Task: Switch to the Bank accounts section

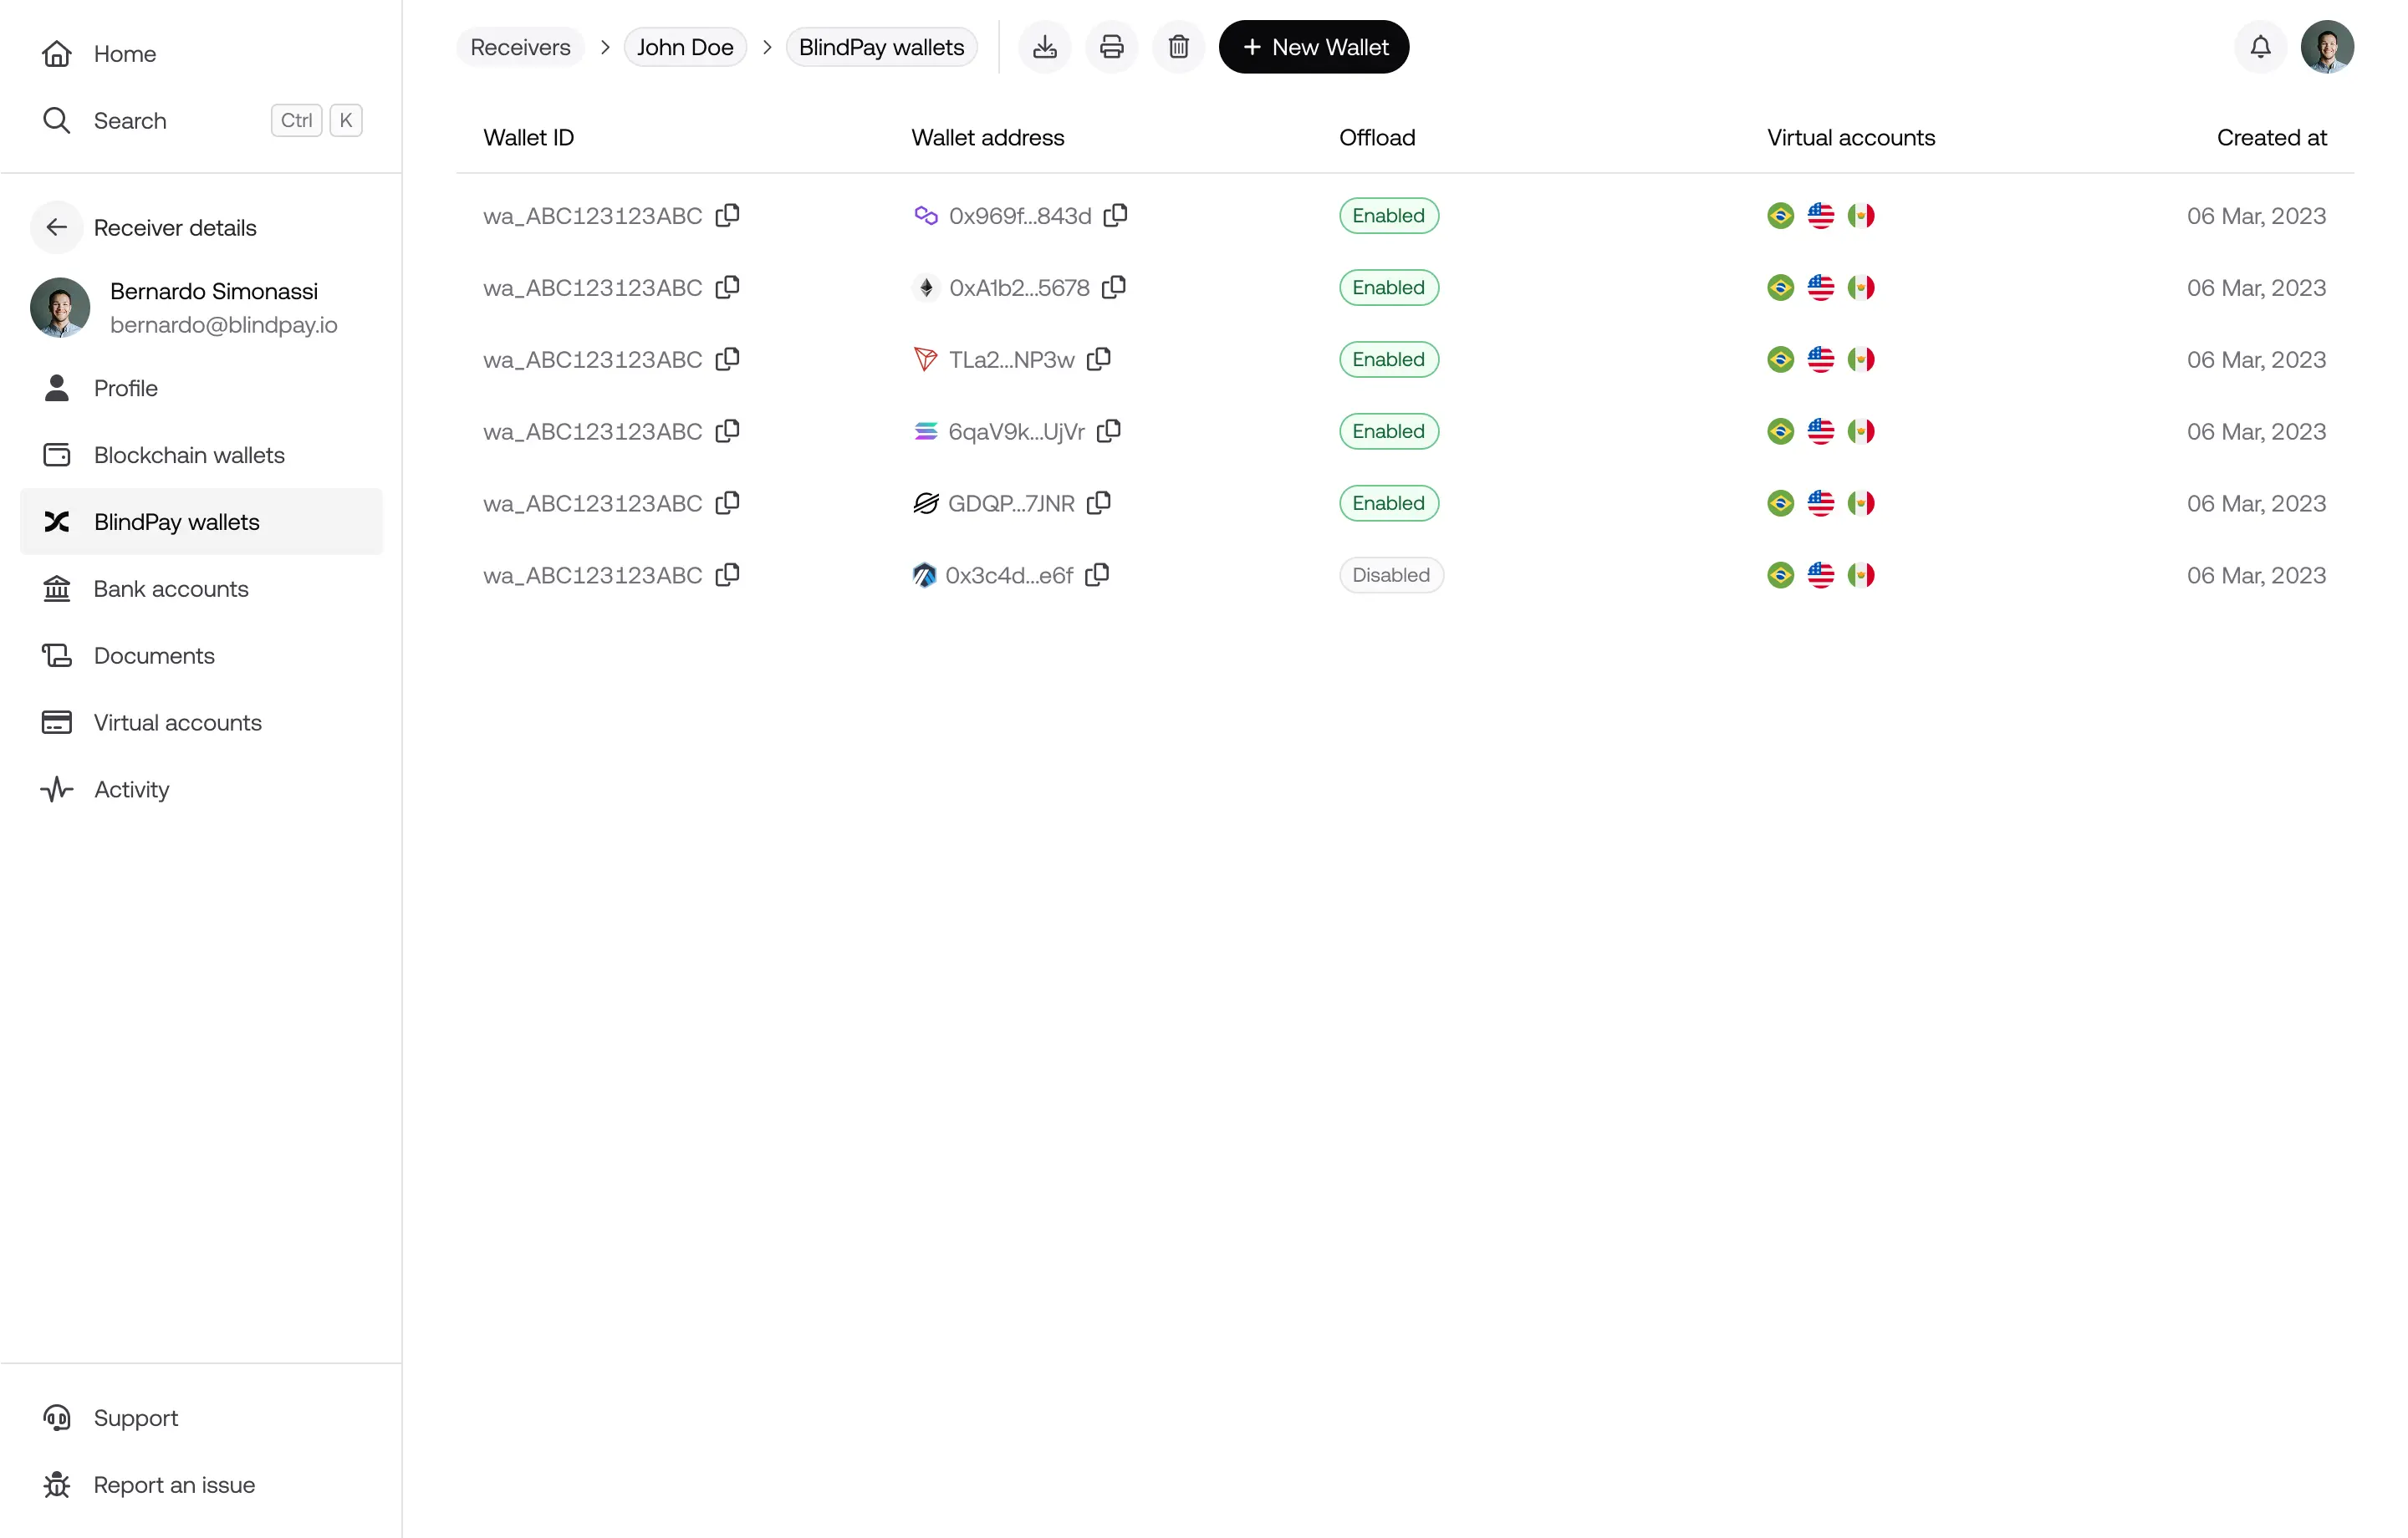Action: pos(170,589)
